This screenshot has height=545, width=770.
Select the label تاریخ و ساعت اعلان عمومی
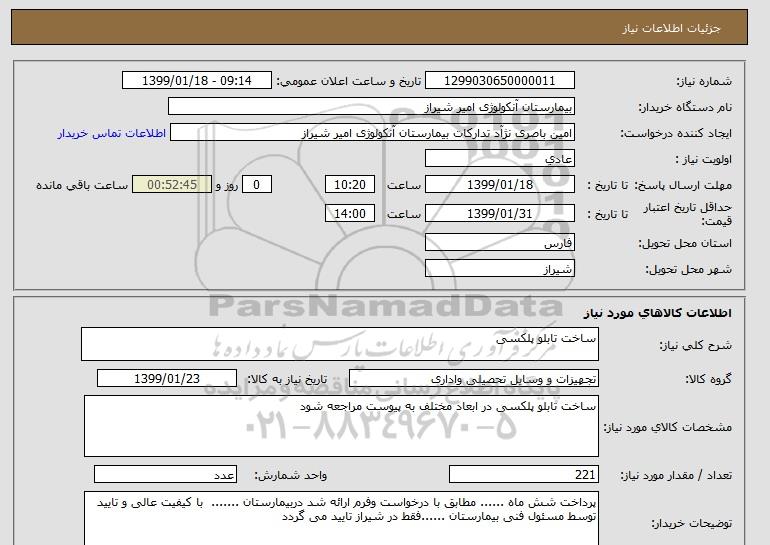(349, 81)
